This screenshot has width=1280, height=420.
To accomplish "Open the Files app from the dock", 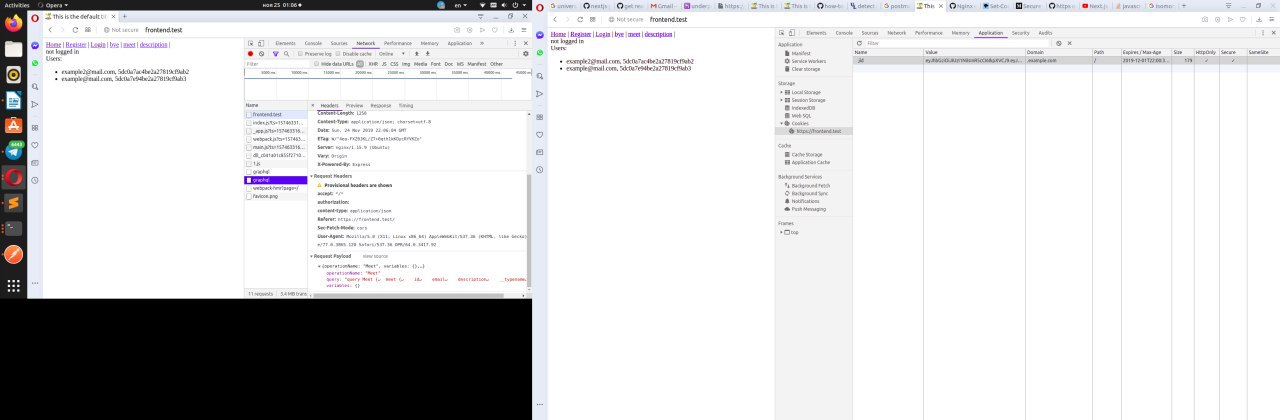I will (x=14, y=48).
